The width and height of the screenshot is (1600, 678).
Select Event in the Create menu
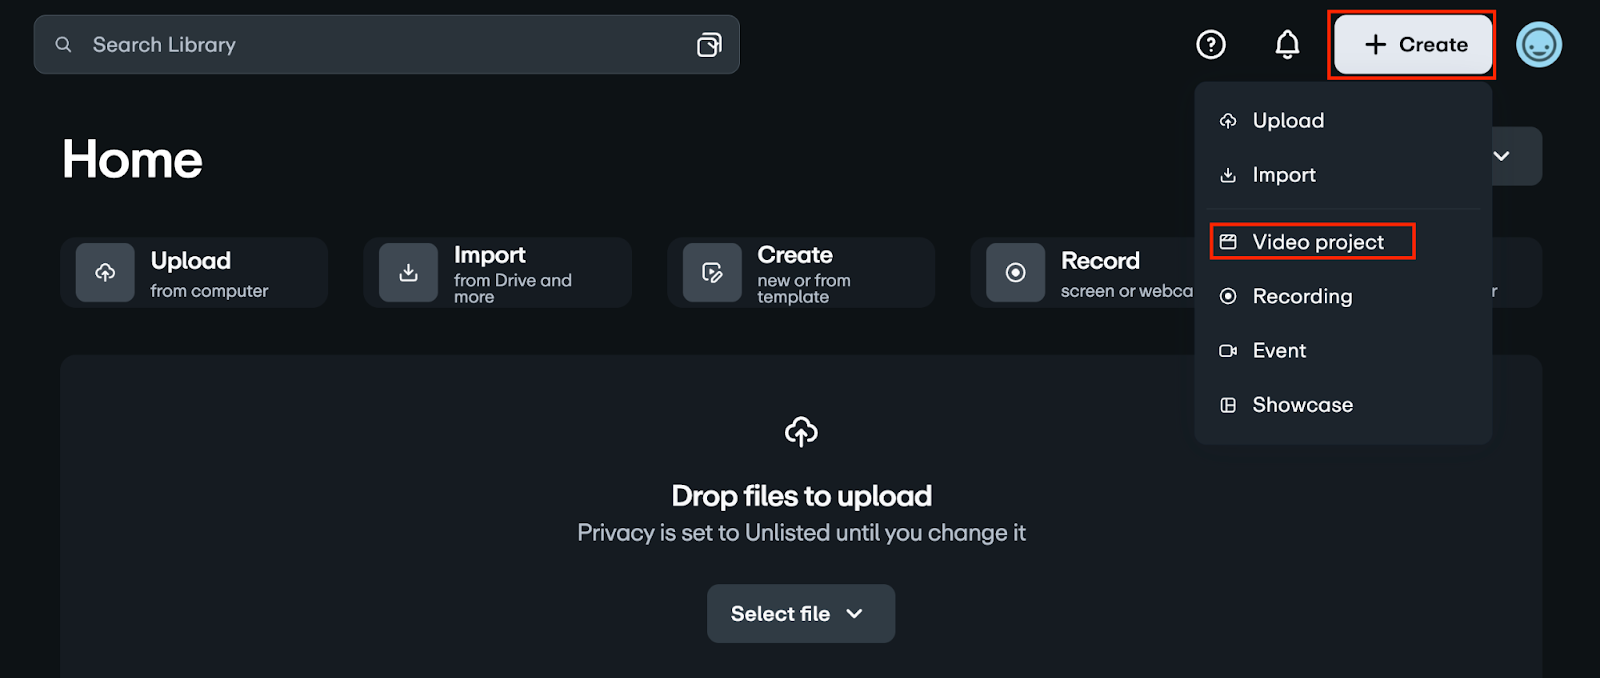[x=1279, y=351]
